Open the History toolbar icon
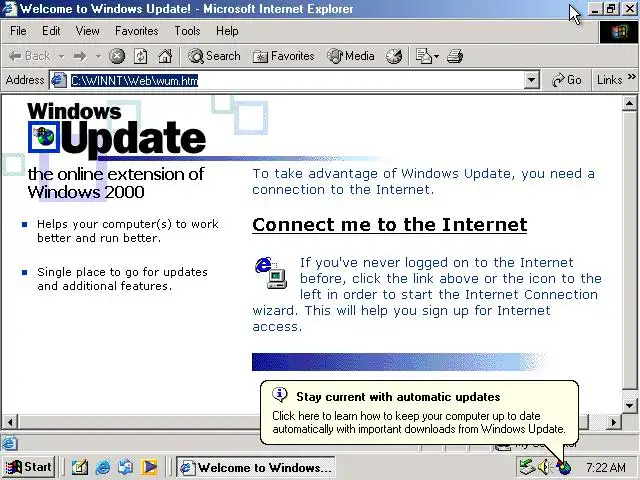Screen dimensions: 640x480 (394, 56)
